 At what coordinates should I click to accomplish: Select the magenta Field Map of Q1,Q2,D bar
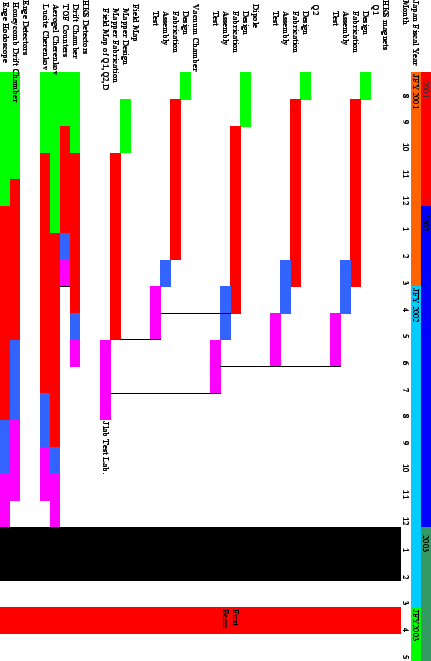105,380
